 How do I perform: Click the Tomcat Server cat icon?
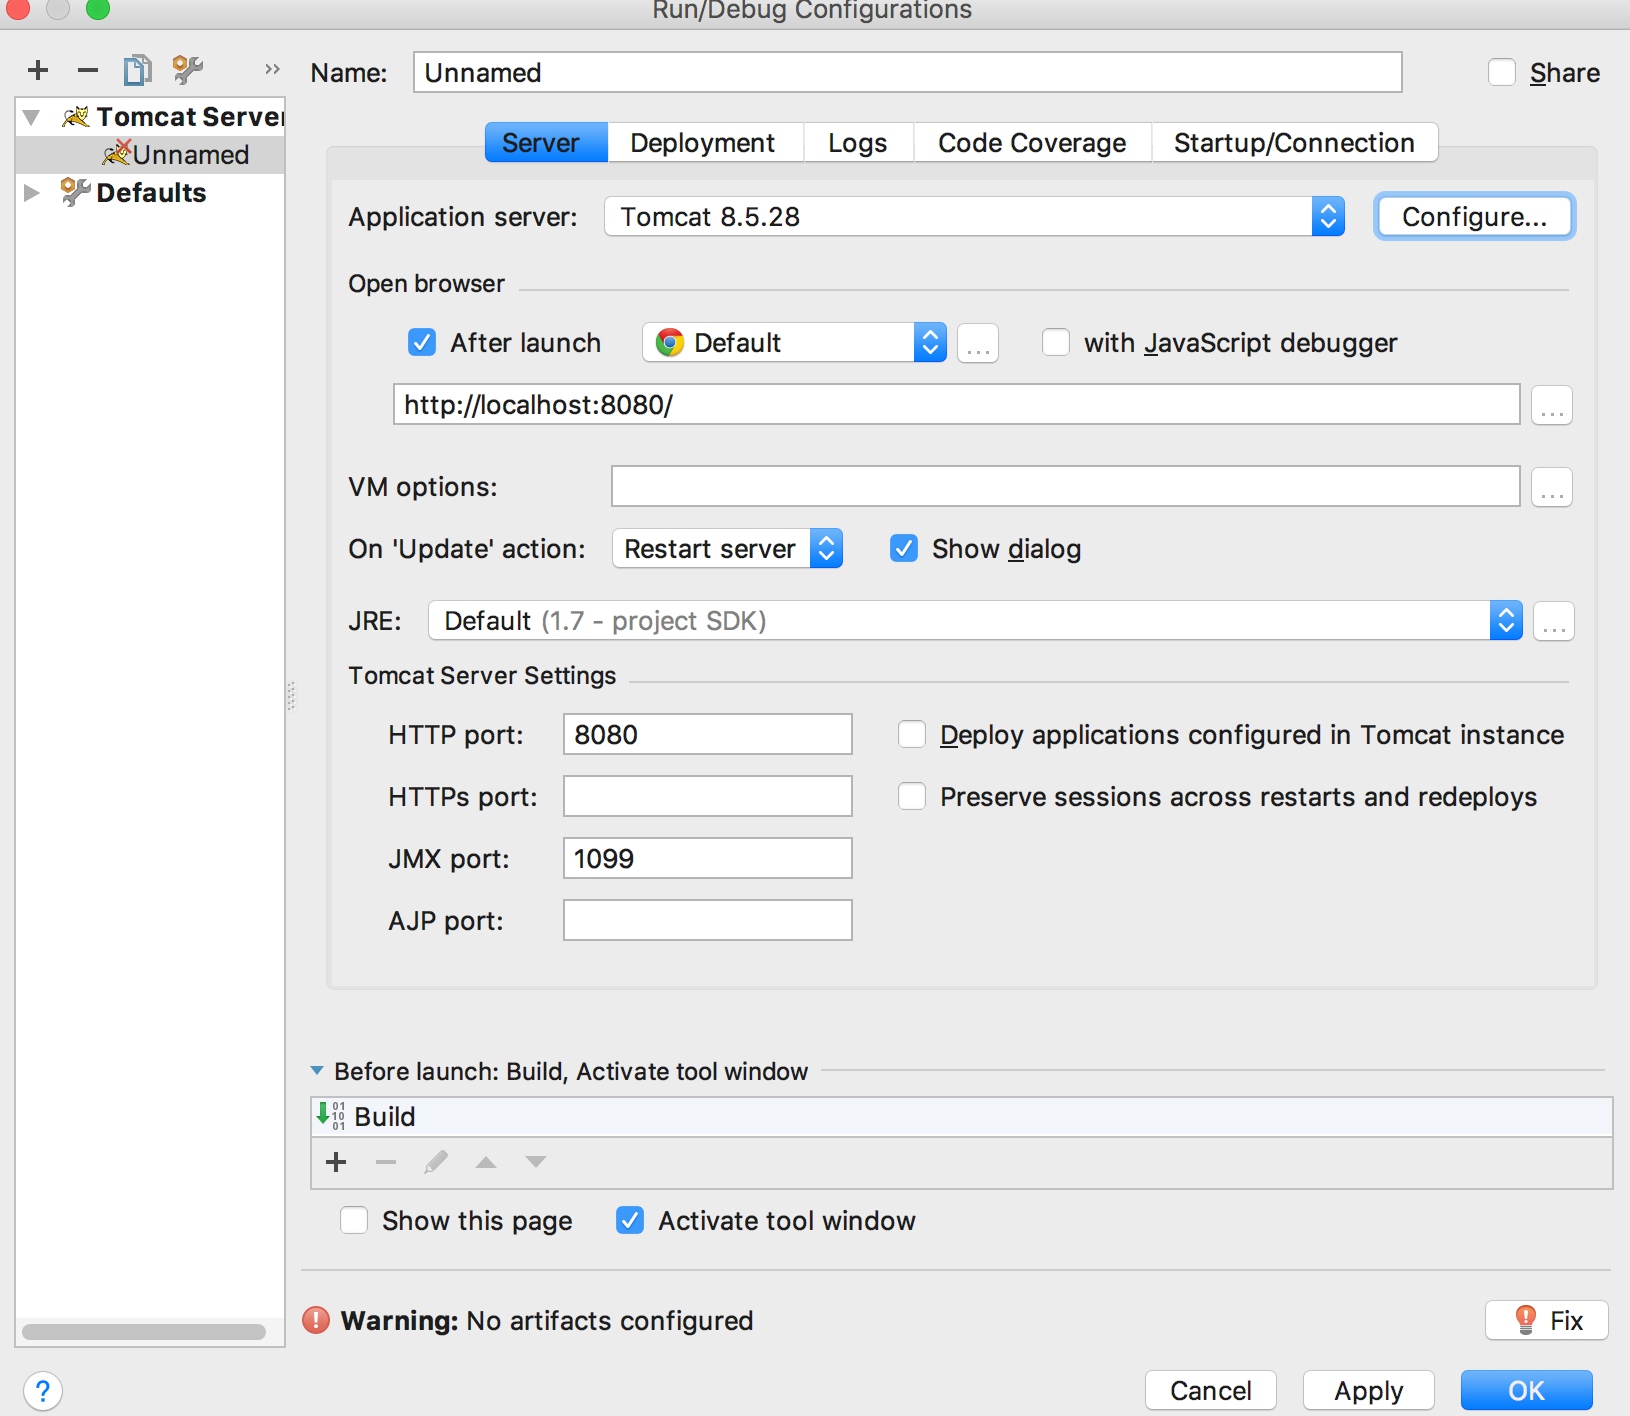[x=75, y=117]
